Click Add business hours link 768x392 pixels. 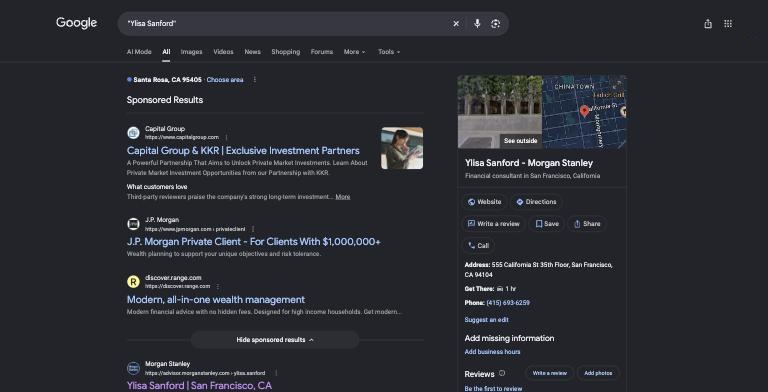492,352
